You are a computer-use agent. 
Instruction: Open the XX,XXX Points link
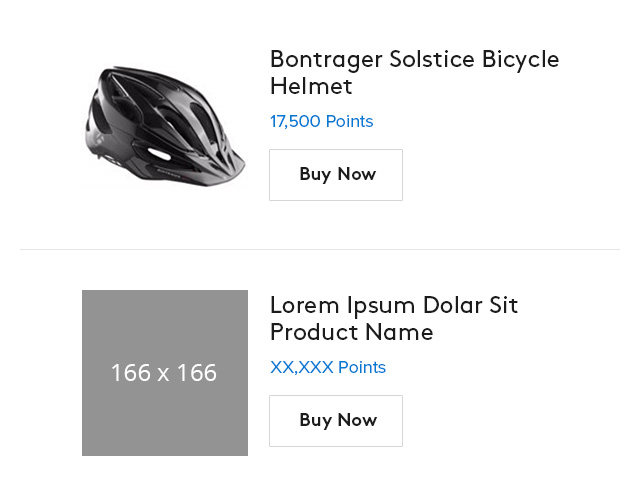pos(327,368)
